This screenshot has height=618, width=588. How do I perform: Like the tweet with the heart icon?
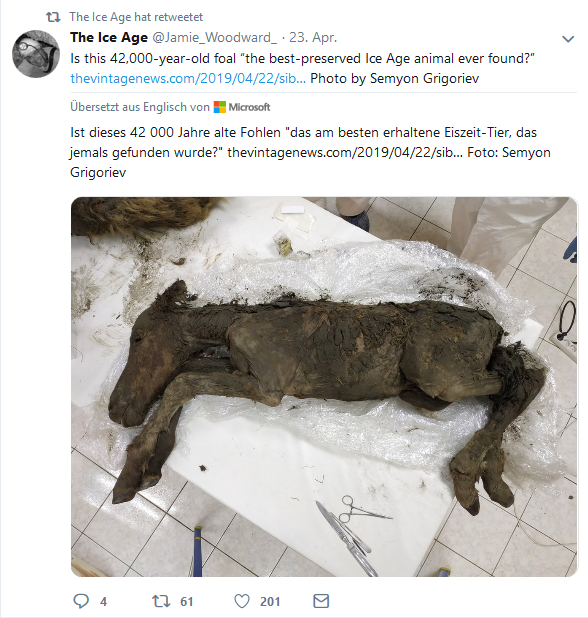tap(242, 601)
